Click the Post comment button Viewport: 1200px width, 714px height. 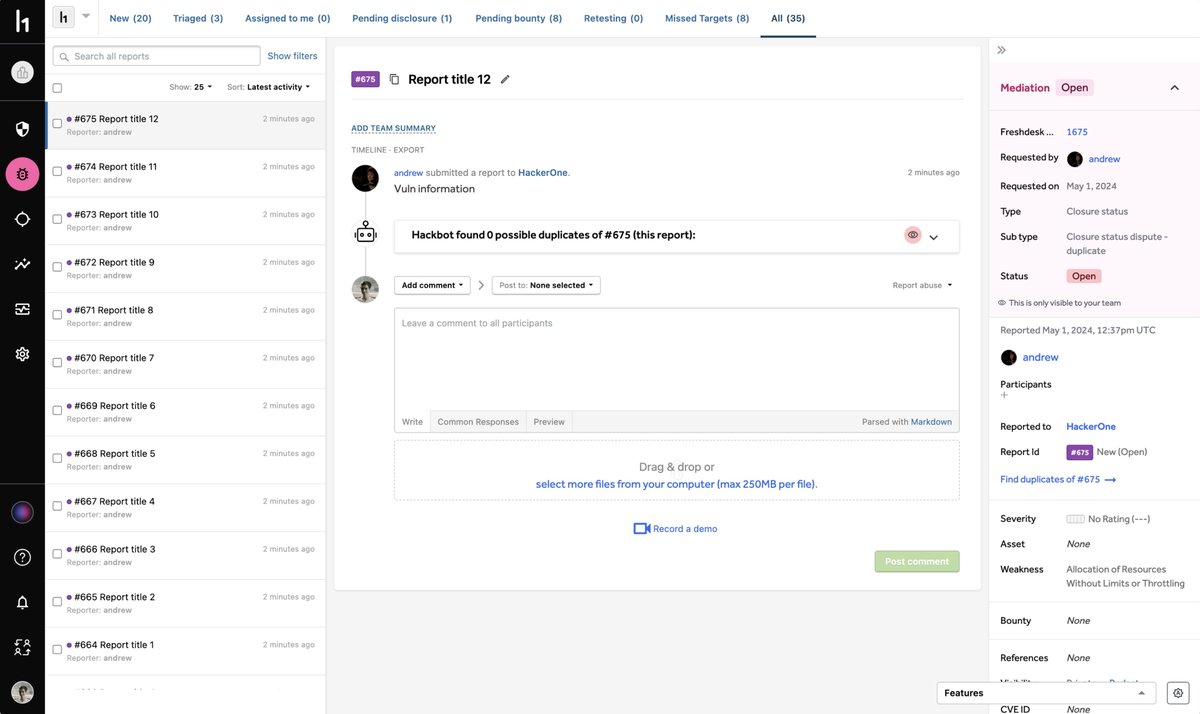coord(917,562)
